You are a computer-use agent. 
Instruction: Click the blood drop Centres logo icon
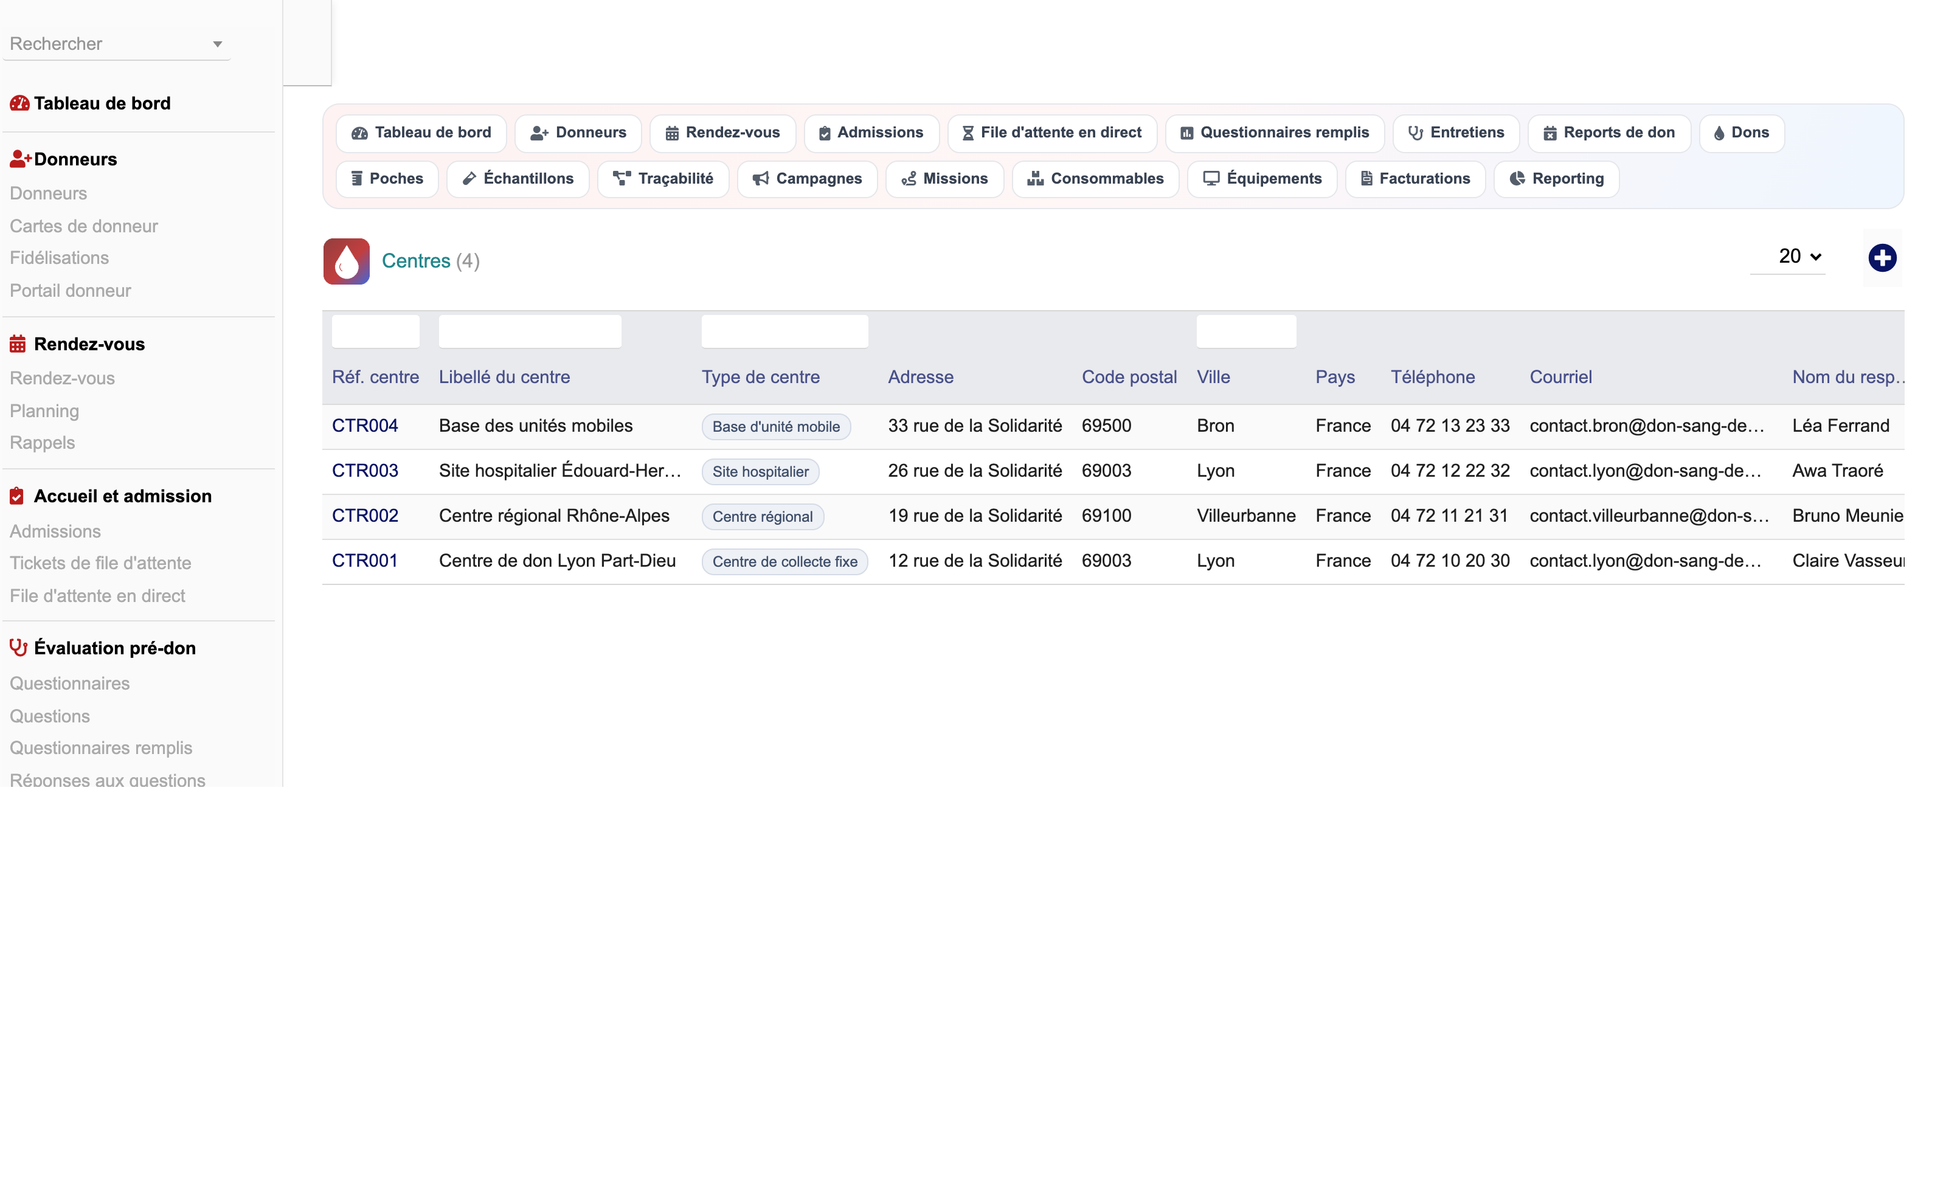346,261
